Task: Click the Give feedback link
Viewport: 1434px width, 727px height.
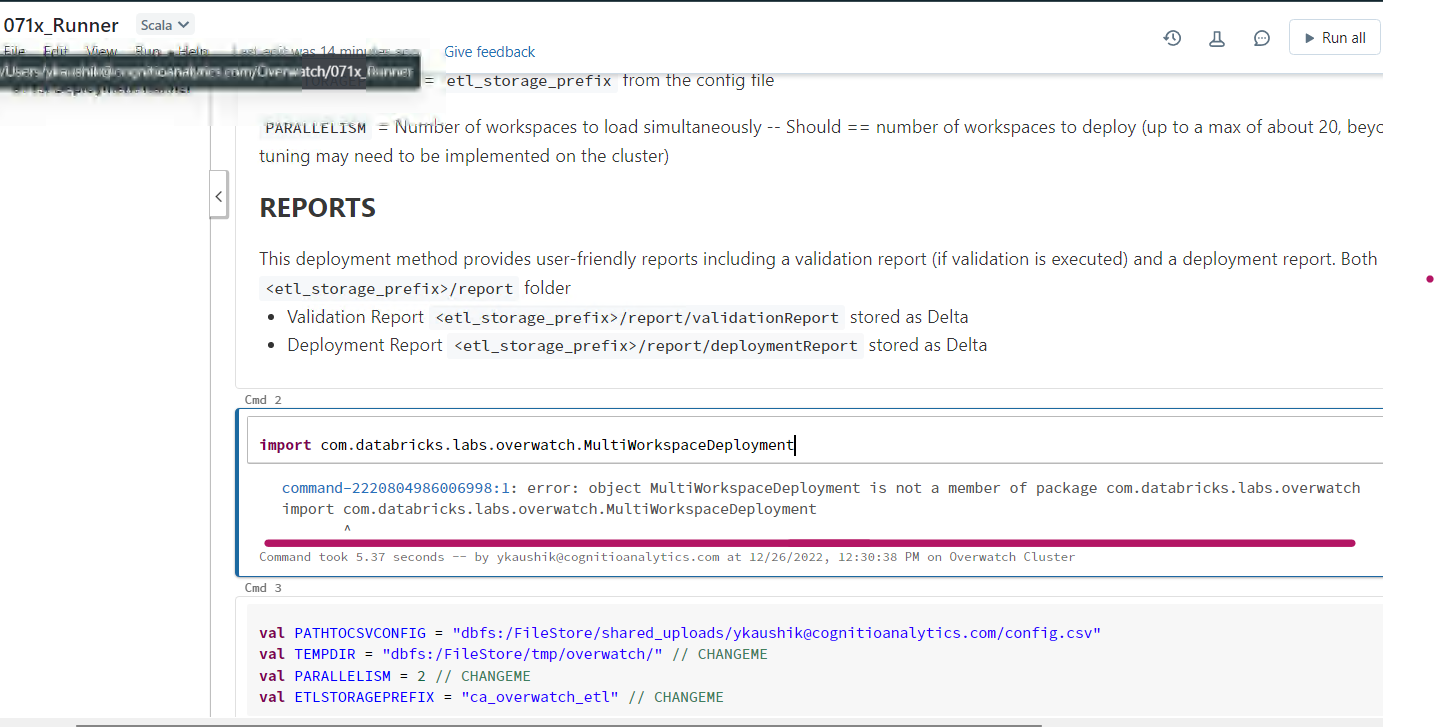Action: [x=489, y=51]
